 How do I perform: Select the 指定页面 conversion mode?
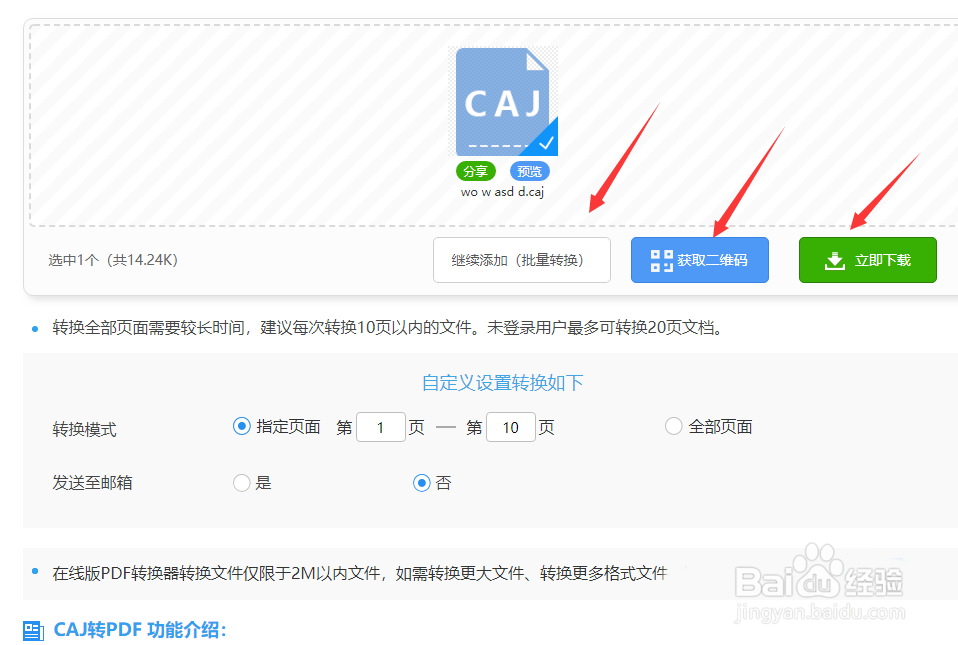tap(241, 426)
